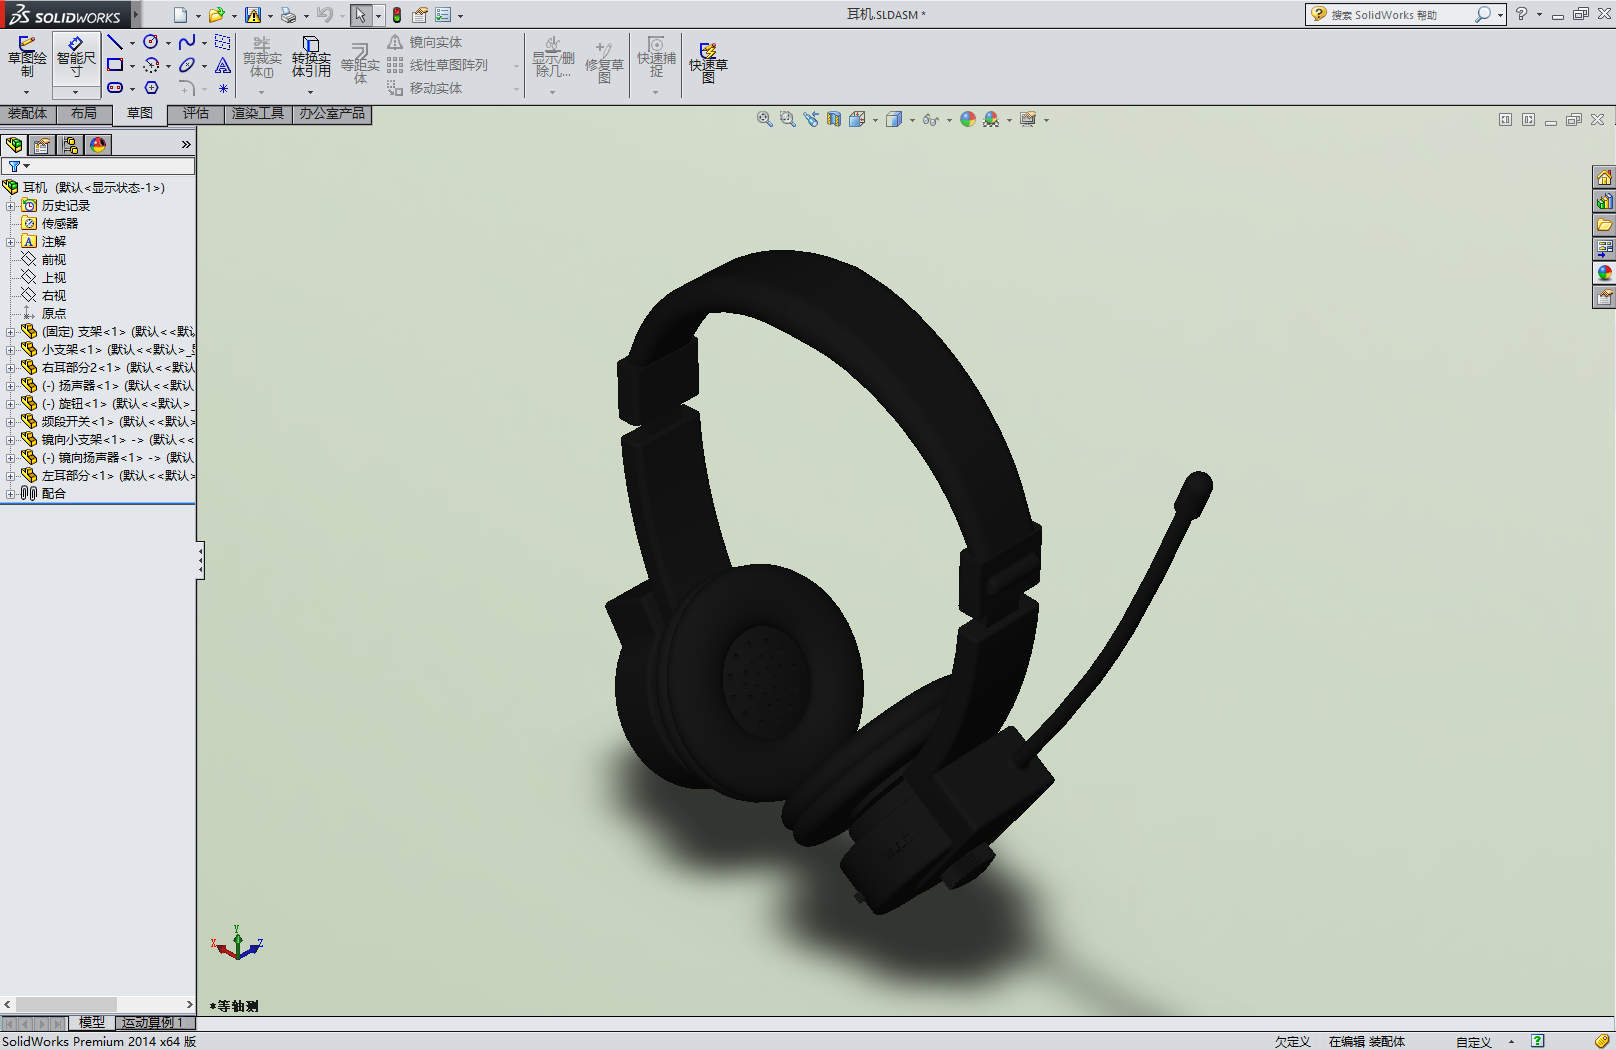Click the feature tree filter field
Image resolution: width=1616 pixels, height=1050 pixels.
(x=98, y=166)
